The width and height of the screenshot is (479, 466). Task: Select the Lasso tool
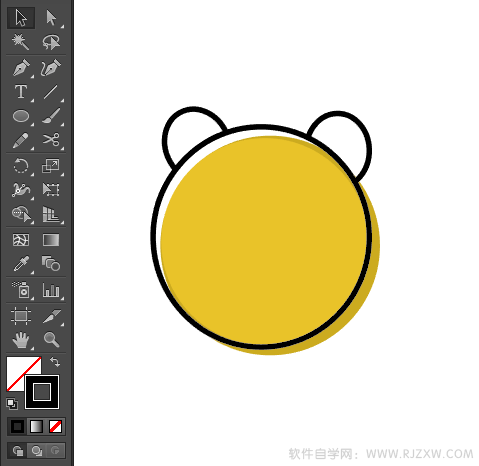(x=51, y=42)
